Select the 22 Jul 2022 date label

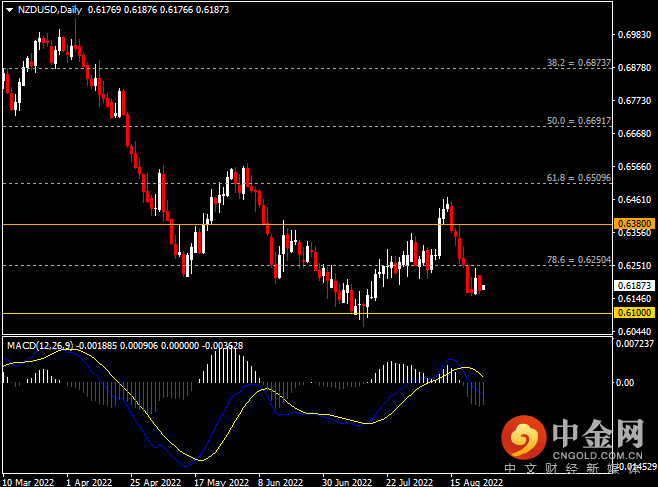(410, 482)
